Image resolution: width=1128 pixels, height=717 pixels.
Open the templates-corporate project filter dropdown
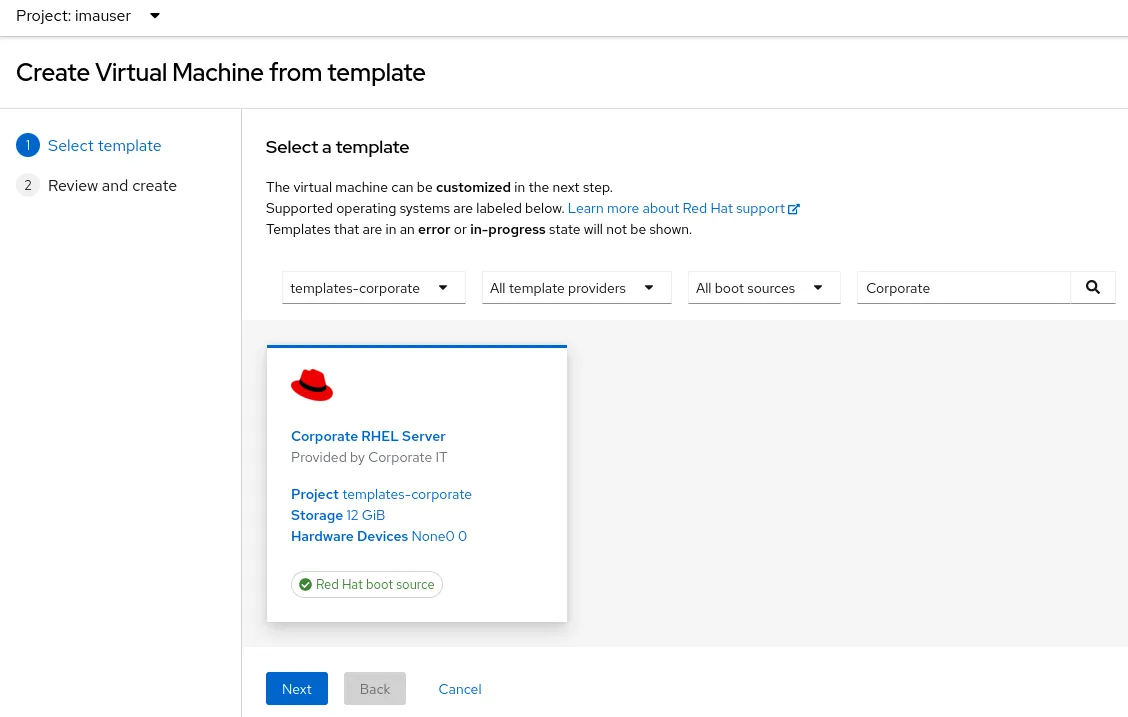[373, 288]
